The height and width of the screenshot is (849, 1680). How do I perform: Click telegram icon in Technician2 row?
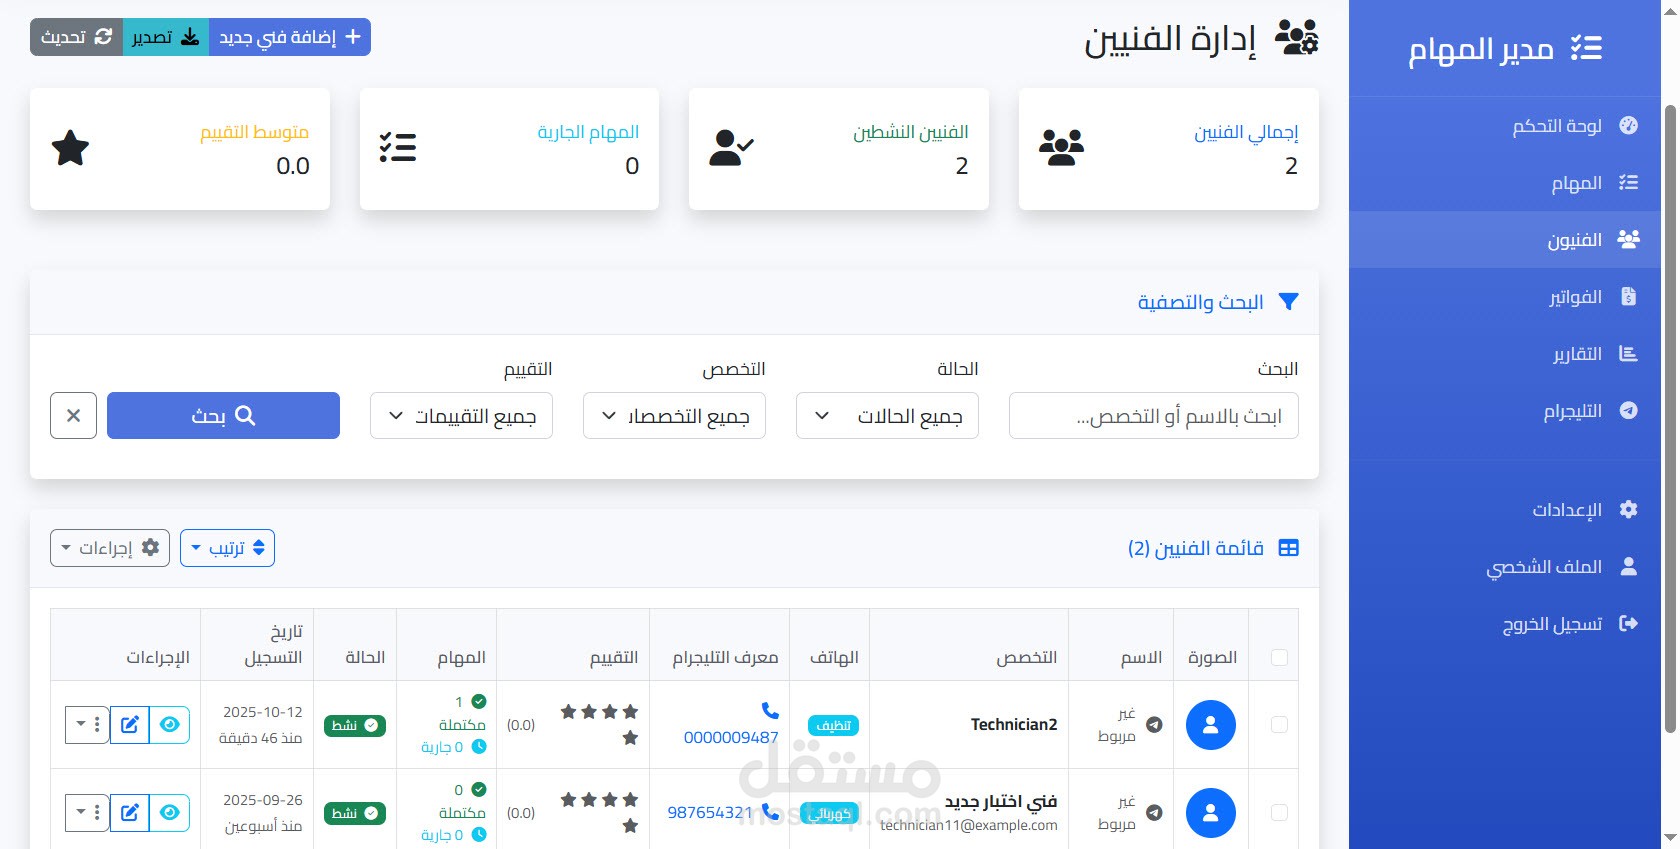(1154, 725)
